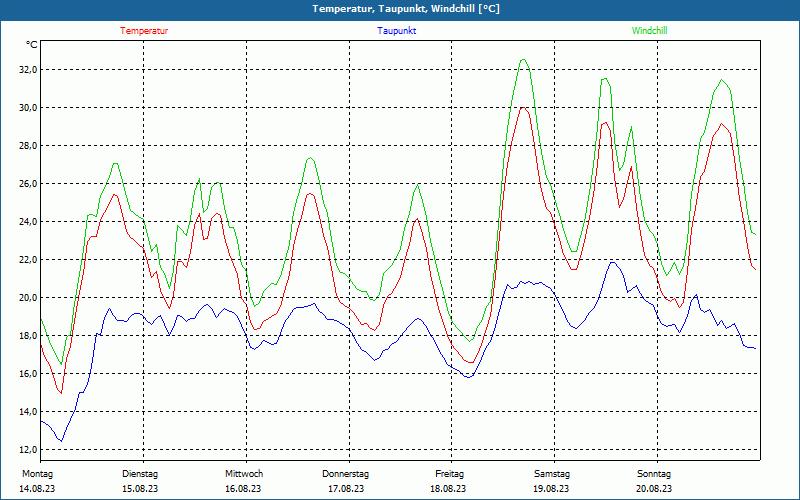Click the 30,0 axis value
The image size is (800, 500).
tap(28, 108)
